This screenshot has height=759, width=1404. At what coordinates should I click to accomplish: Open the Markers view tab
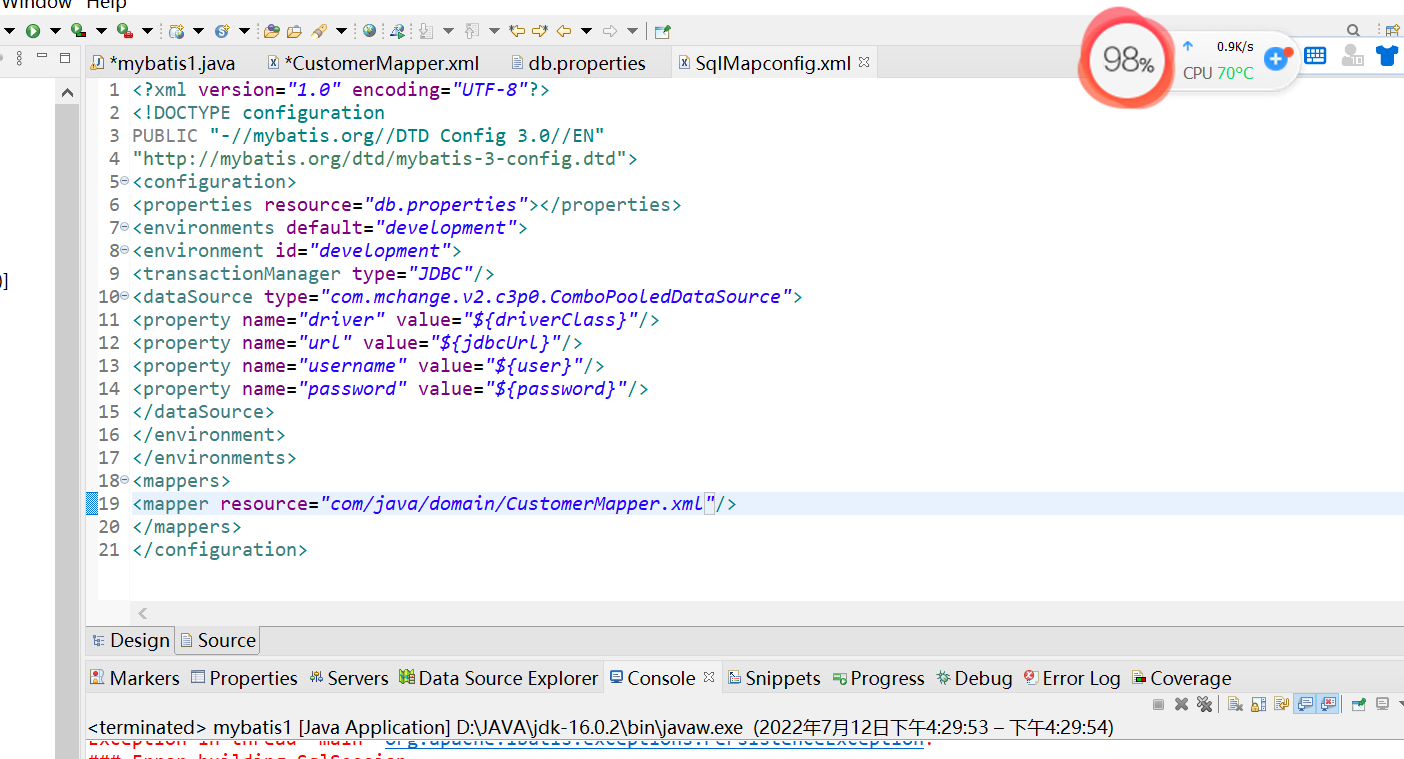coord(135,678)
